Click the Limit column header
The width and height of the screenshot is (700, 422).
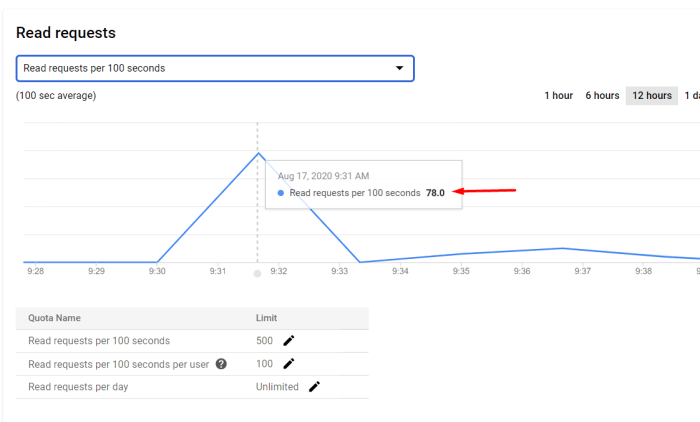point(267,318)
